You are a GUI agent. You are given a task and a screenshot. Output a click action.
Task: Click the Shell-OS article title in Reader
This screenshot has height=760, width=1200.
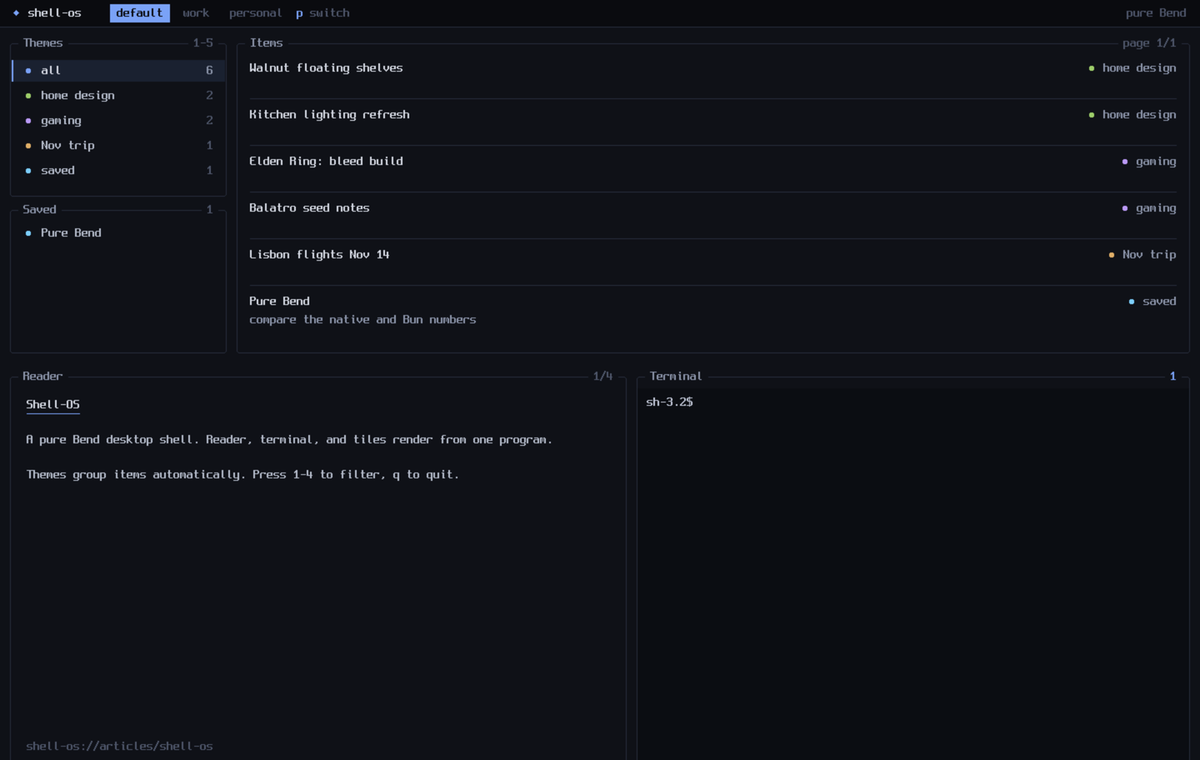(x=53, y=405)
